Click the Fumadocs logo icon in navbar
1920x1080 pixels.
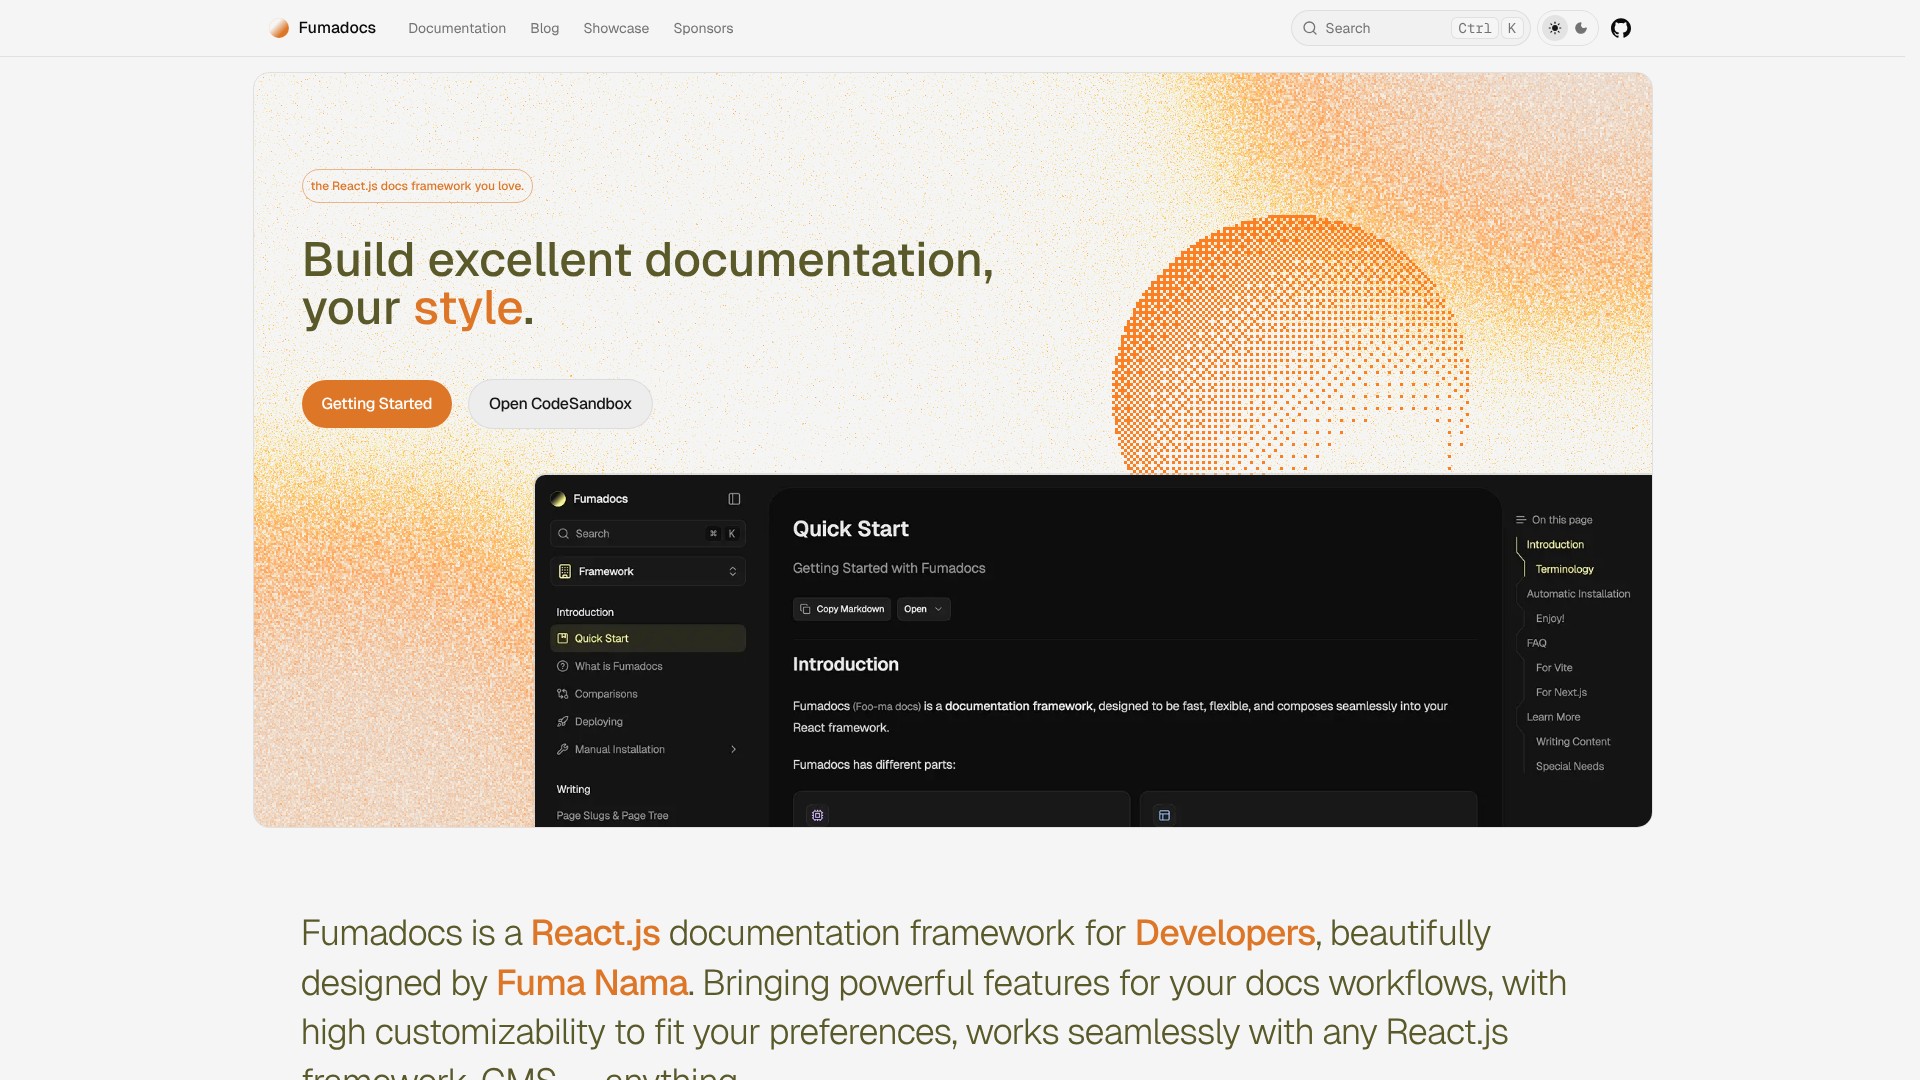click(x=279, y=28)
